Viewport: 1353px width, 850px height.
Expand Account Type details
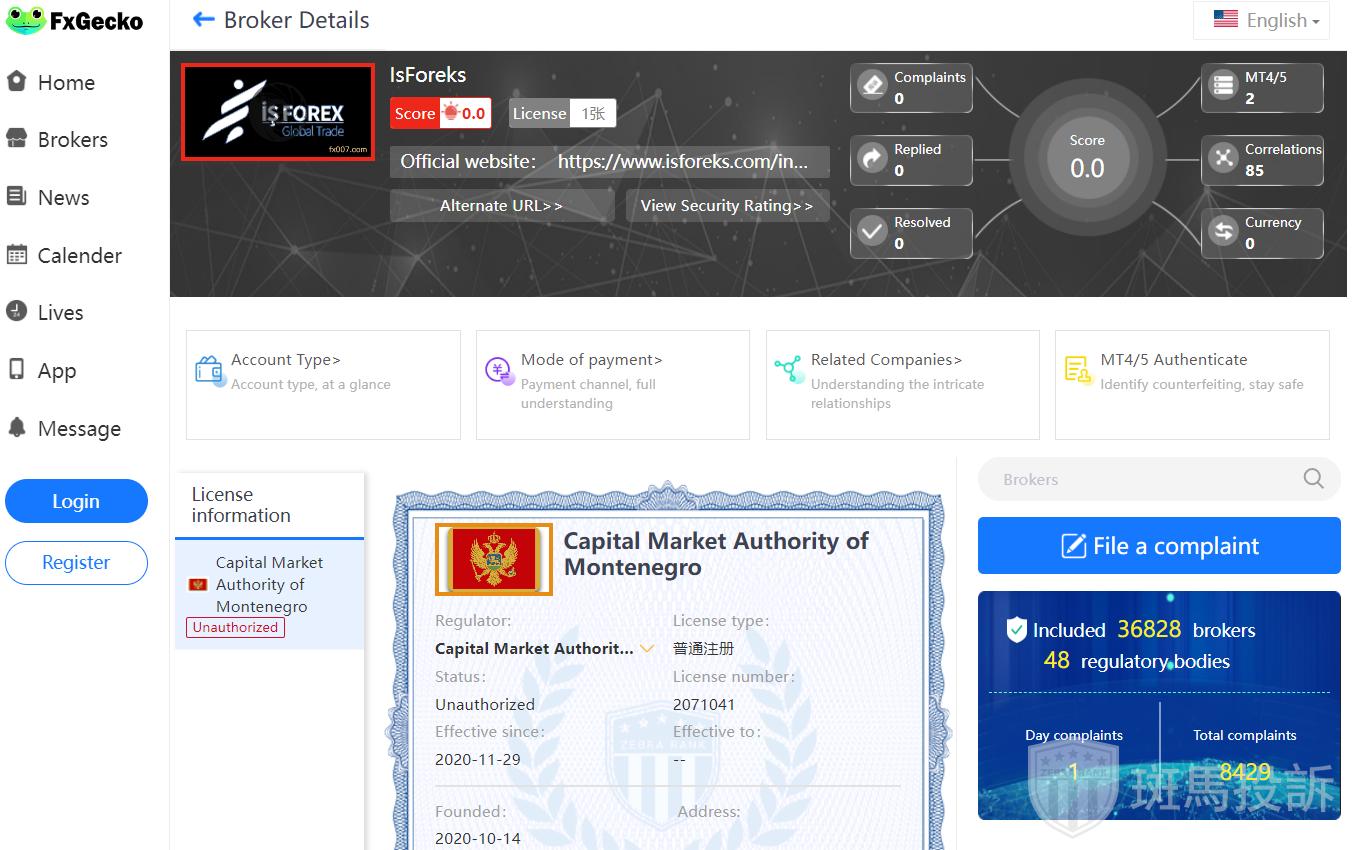(x=286, y=360)
